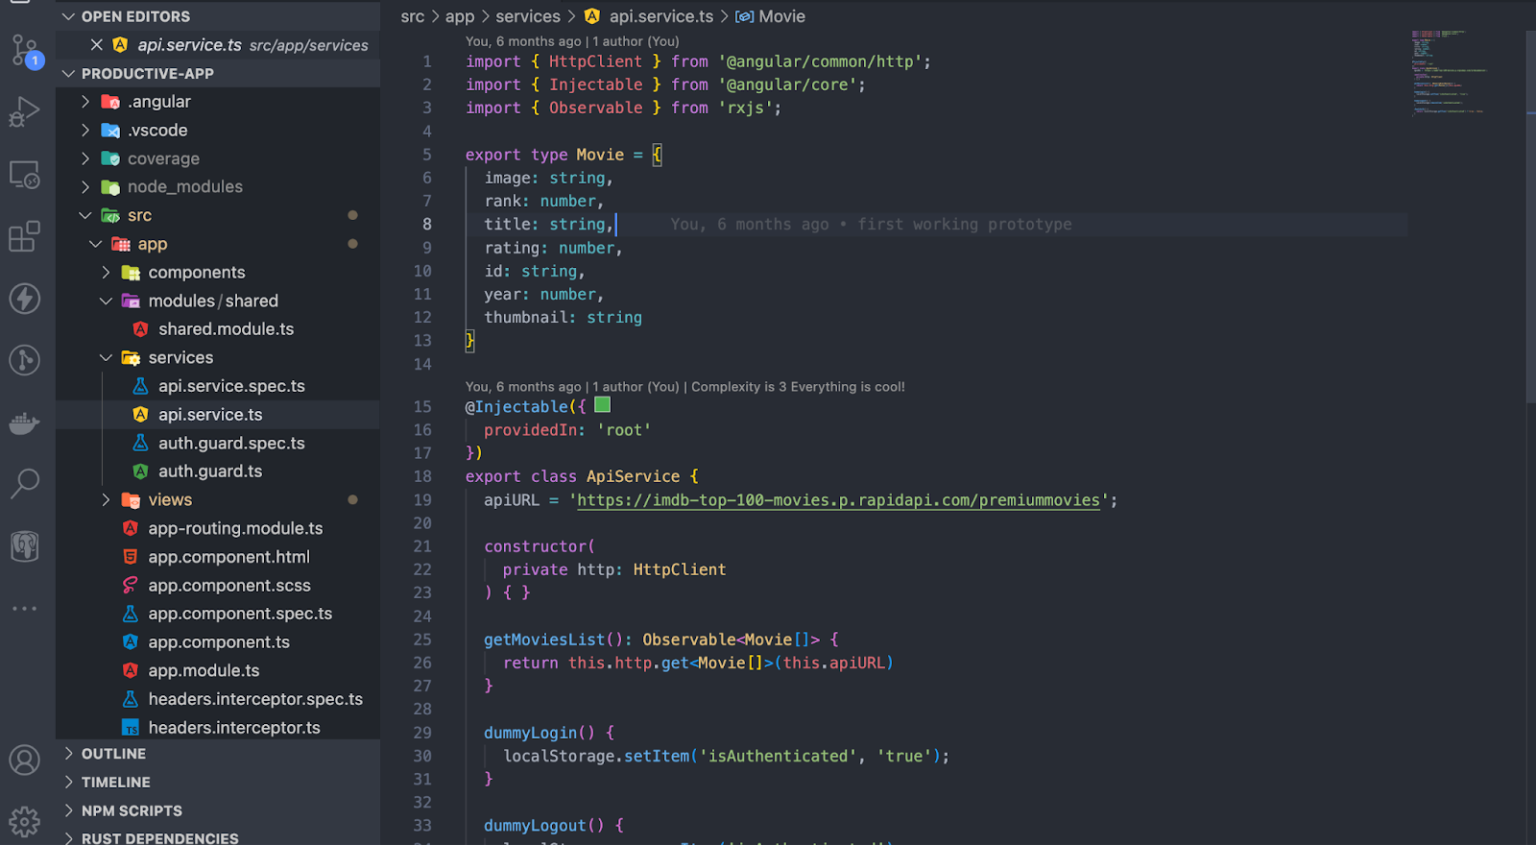Follow the imdb-top-100-movies API URL link

(838, 500)
